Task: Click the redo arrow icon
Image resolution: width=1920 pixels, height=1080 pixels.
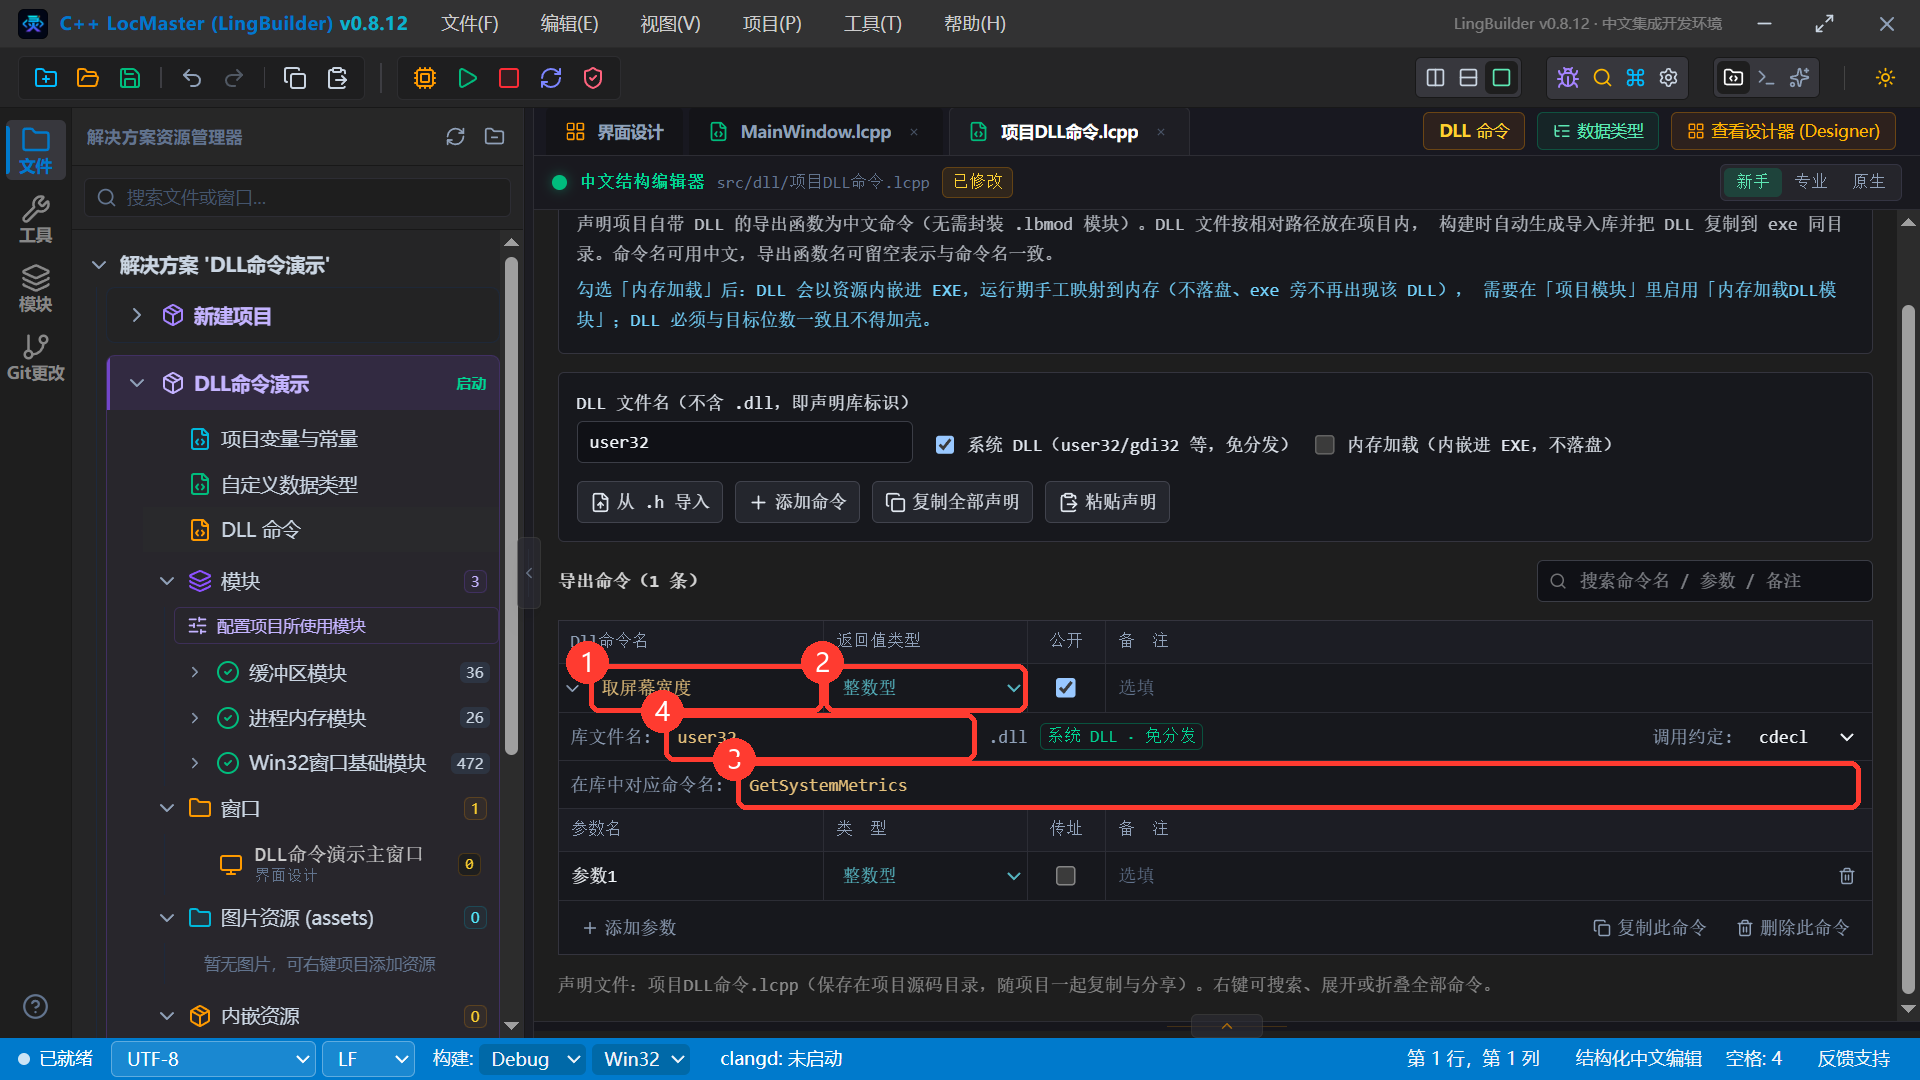Action: pyautogui.click(x=234, y=78)
